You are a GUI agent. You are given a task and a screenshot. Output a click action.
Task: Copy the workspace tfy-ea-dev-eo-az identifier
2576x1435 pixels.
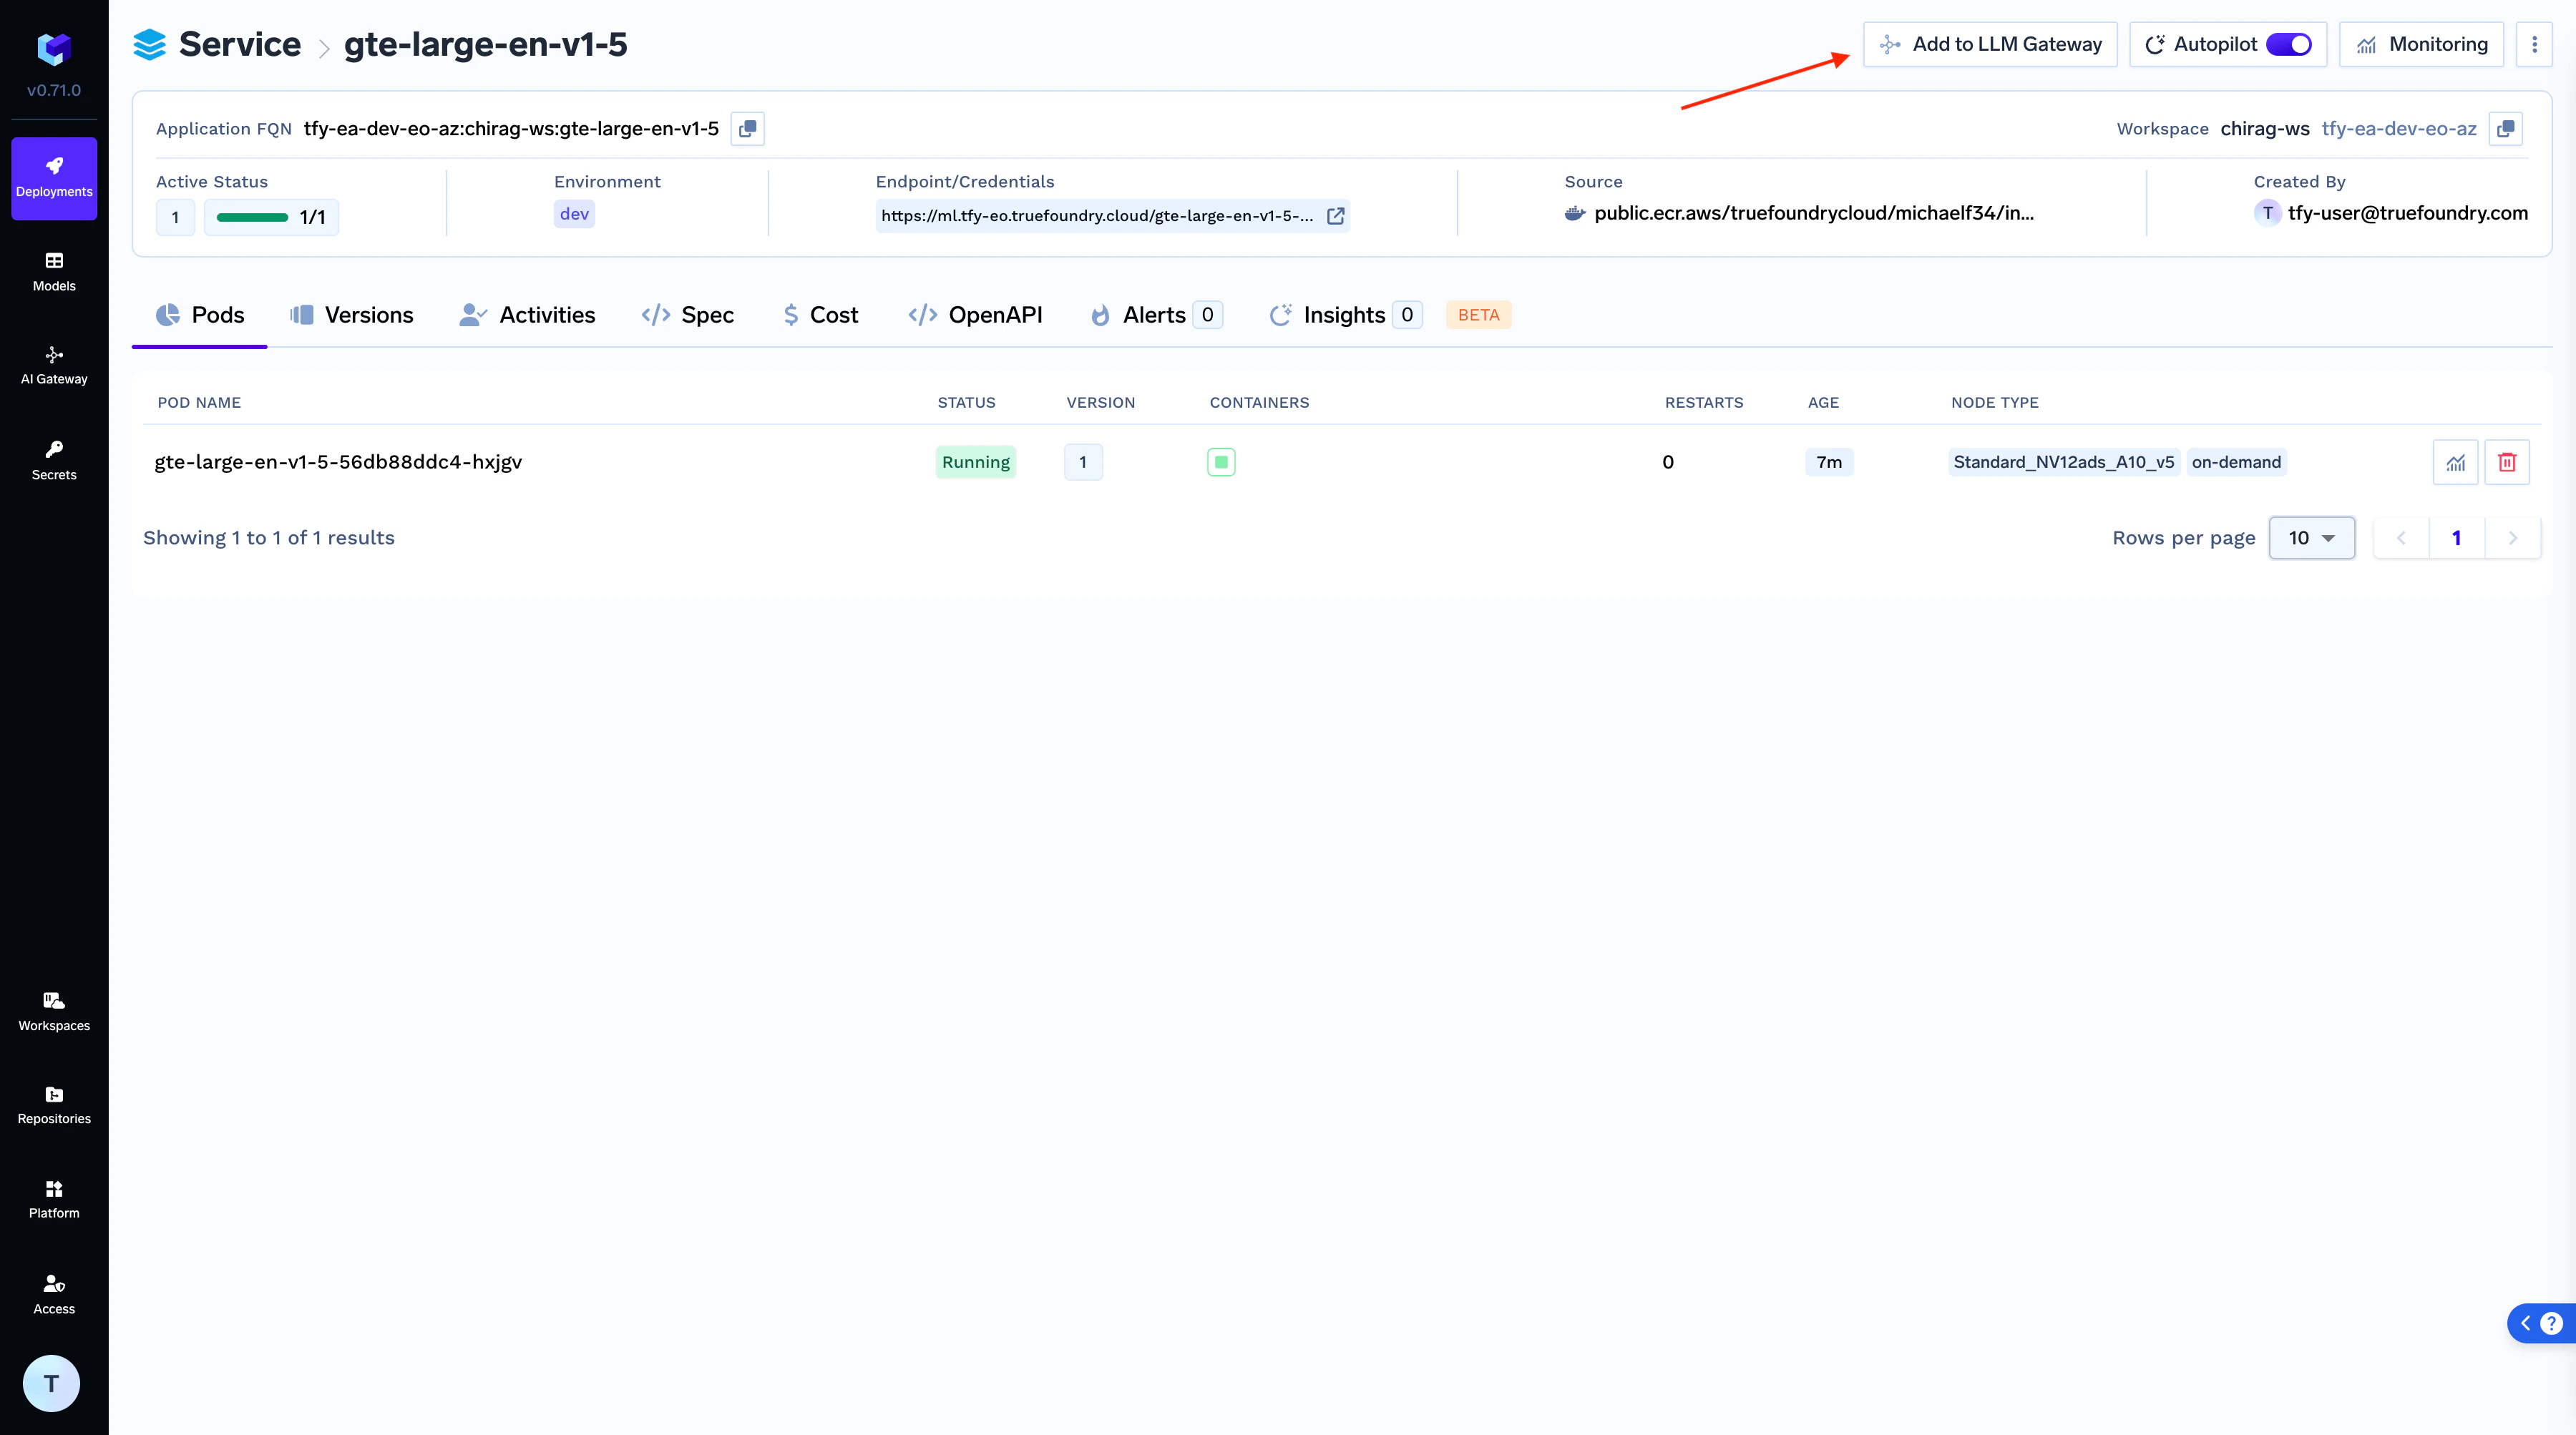(x=2507, y=128)
